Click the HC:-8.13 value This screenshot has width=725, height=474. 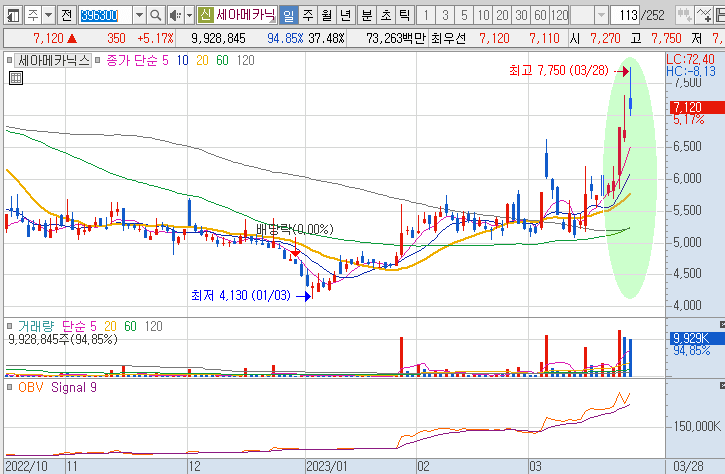coord(691,71)
